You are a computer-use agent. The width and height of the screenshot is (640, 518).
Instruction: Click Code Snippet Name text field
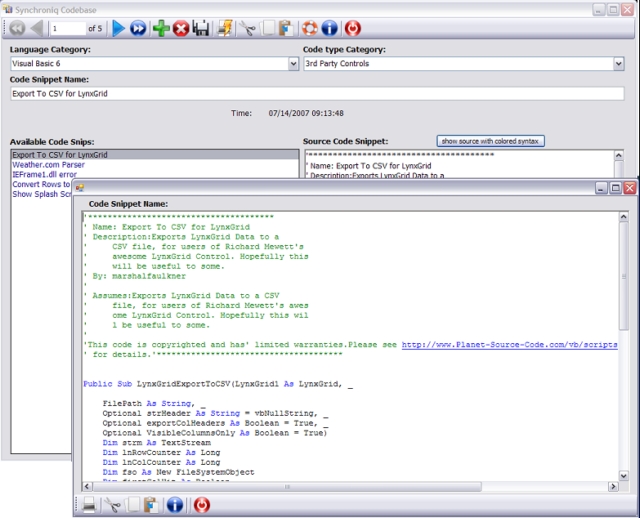pos(317,93)
